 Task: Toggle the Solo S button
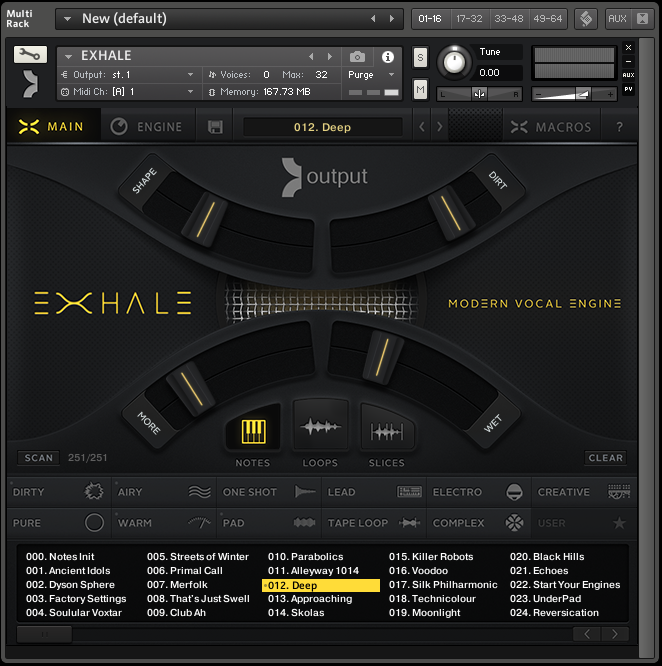click(420, 57)
